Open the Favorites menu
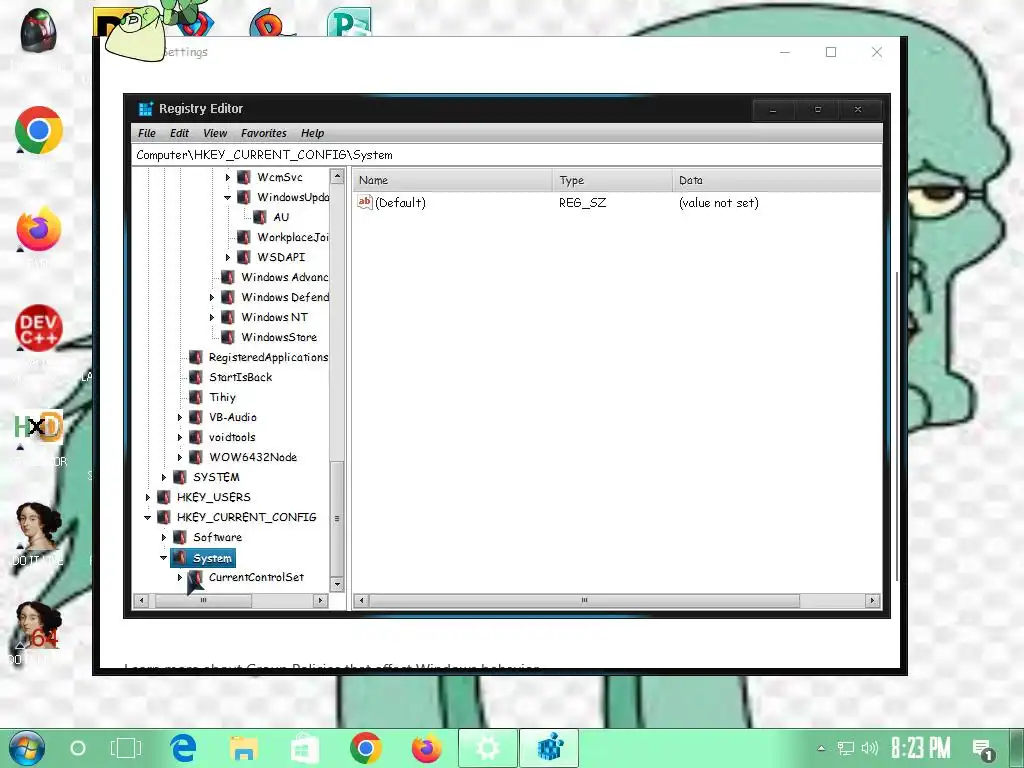 [264, 133]
